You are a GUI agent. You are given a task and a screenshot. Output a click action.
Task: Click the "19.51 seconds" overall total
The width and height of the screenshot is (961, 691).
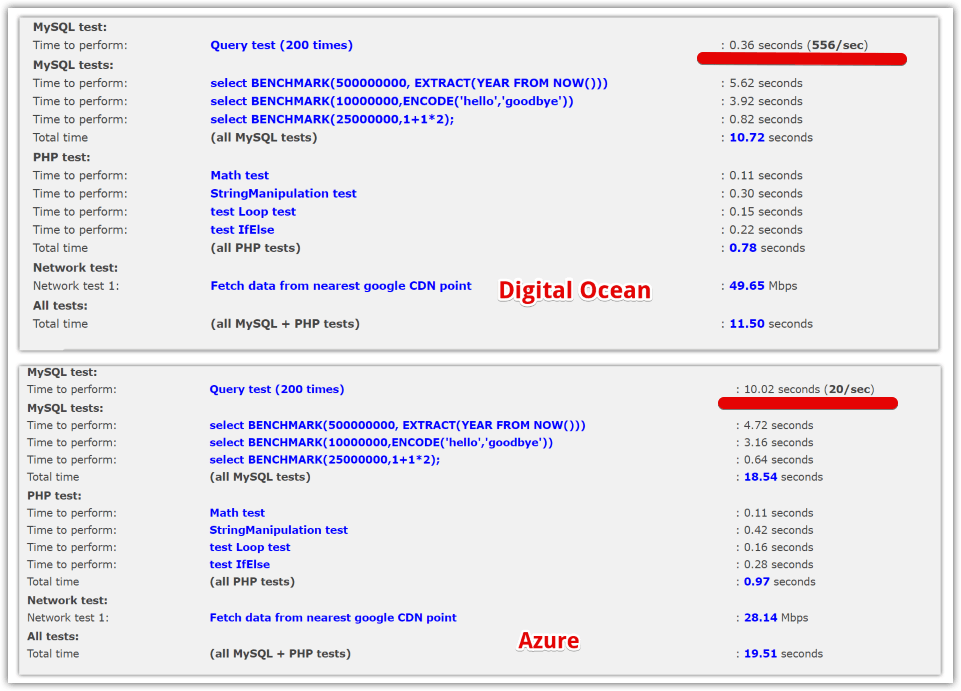783,654
